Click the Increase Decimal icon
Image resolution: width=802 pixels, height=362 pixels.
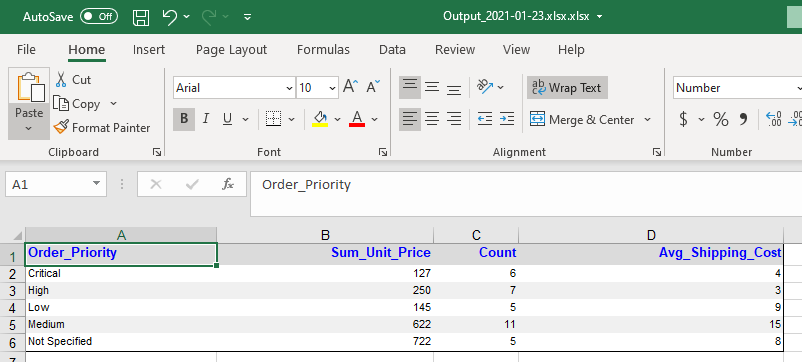[773, 120]
